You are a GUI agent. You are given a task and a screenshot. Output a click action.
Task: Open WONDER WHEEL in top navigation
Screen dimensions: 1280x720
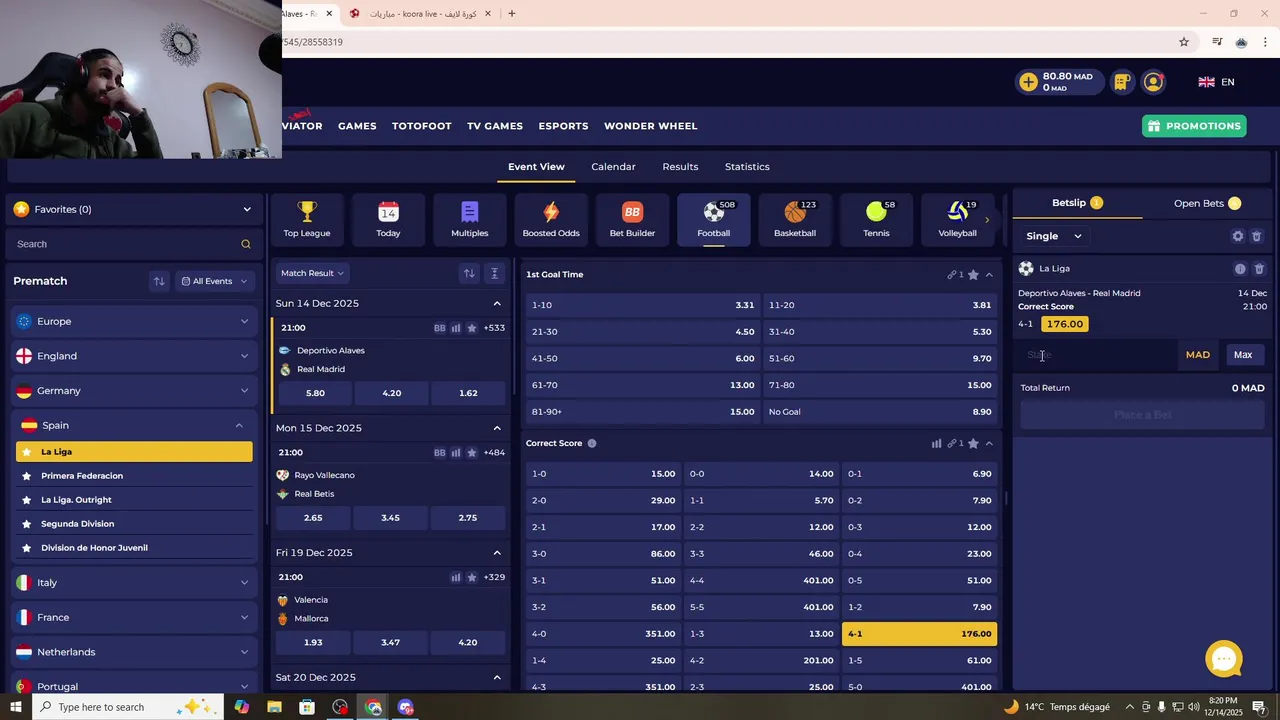(x=651, y=126)
